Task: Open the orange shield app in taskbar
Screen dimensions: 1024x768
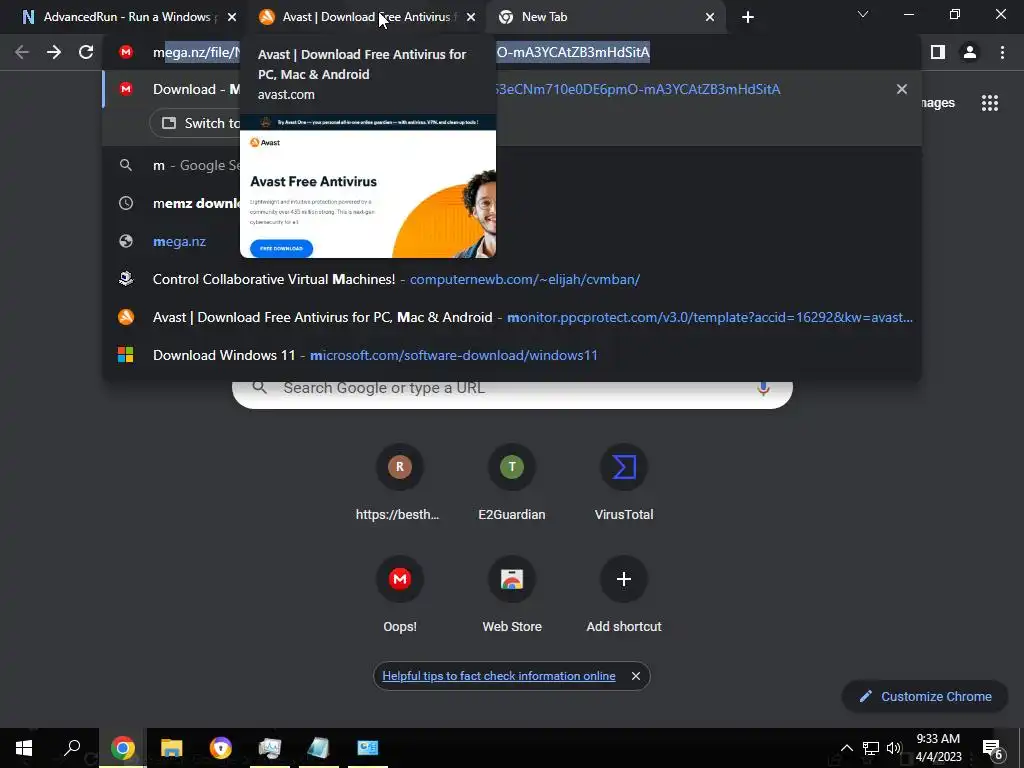Action: pos(221,747)
